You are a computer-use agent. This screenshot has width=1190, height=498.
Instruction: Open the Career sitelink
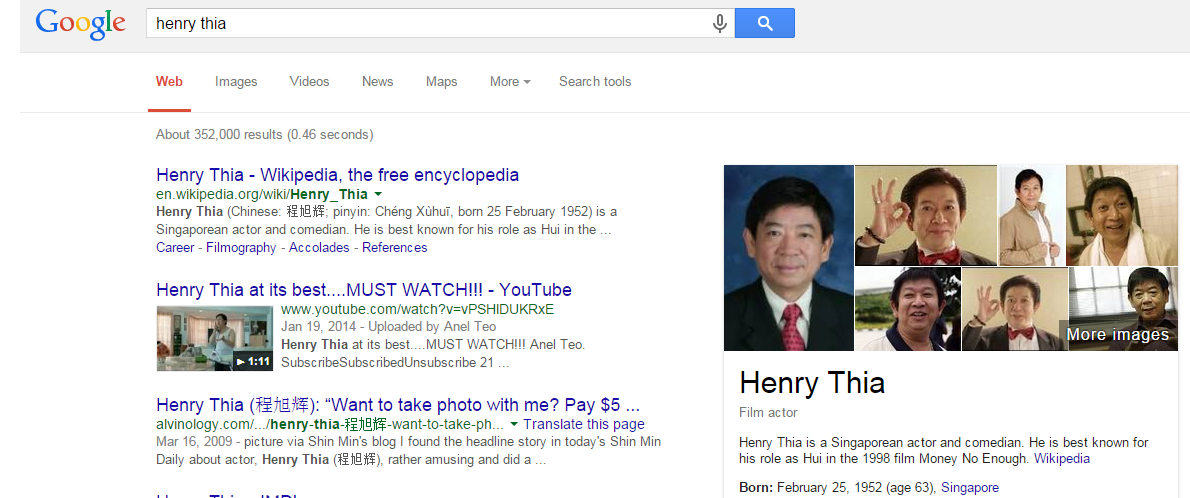pos(175,247)
